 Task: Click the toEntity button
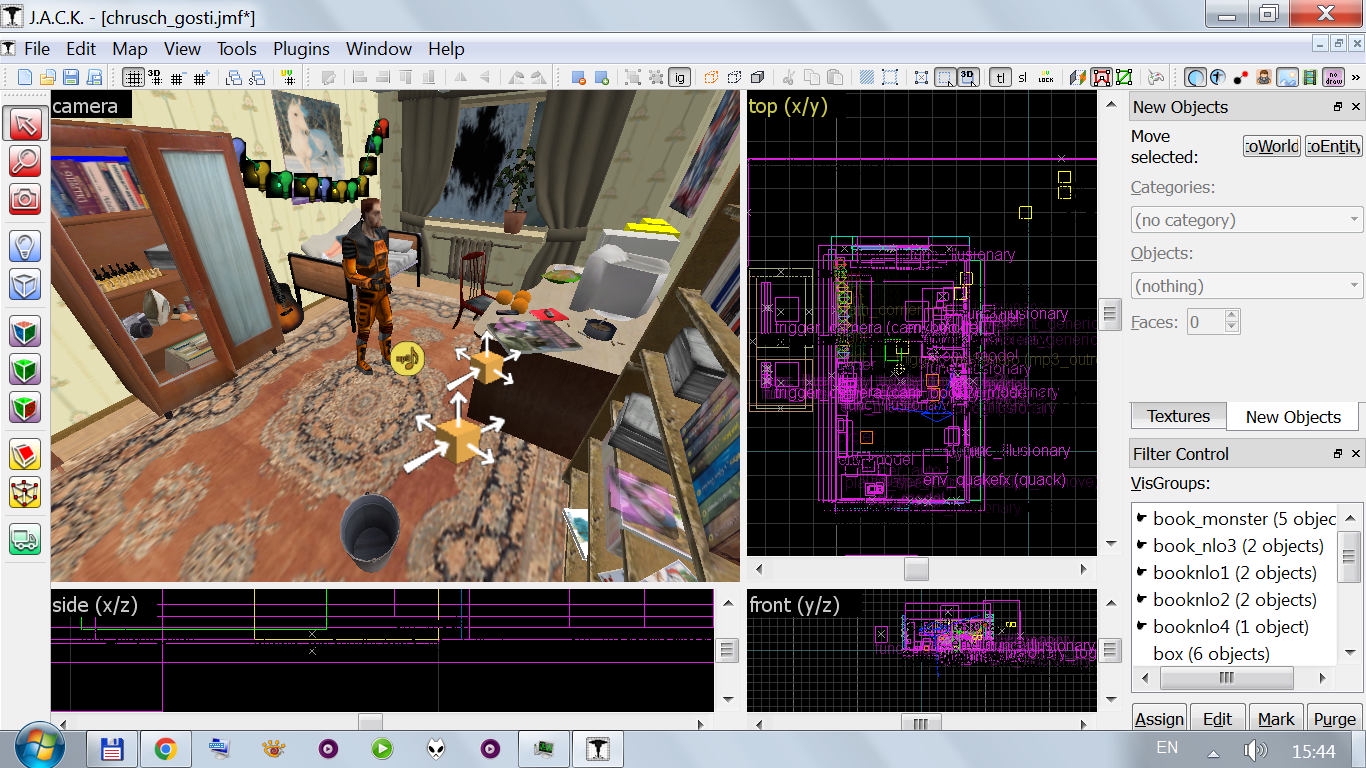tap(1334, 146)
